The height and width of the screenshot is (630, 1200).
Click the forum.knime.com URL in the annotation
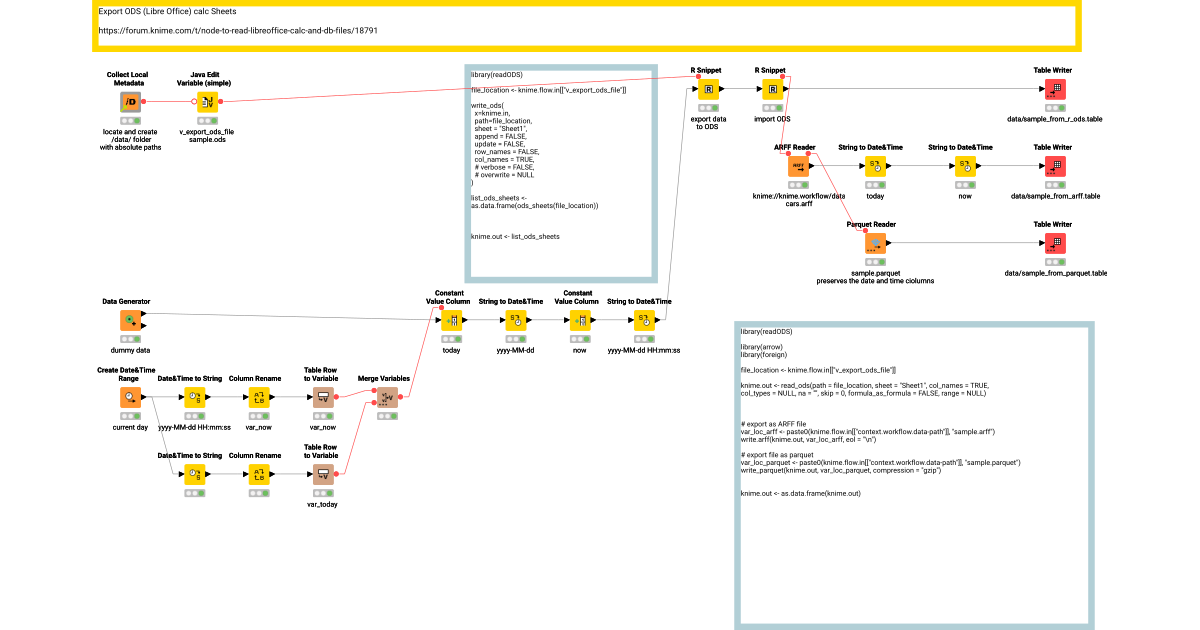coord(238,31)
